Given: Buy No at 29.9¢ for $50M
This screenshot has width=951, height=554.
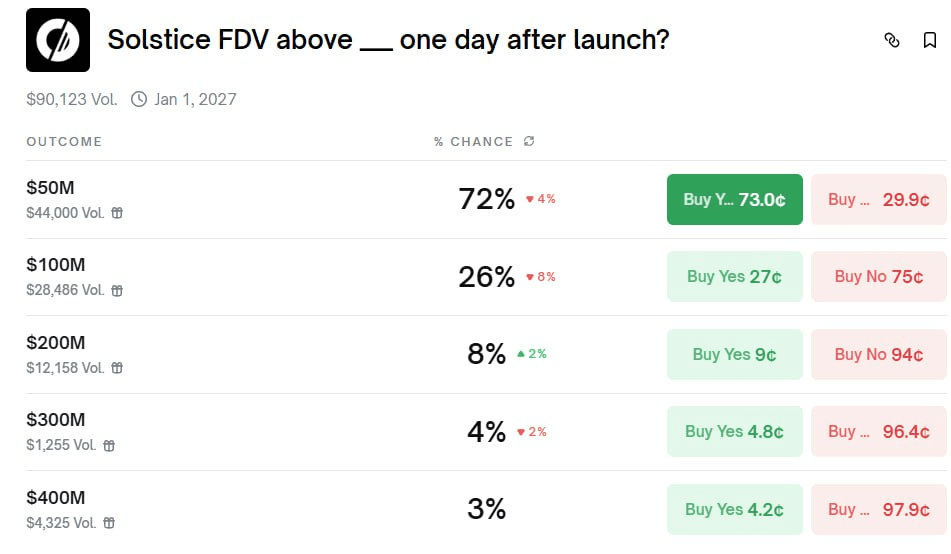Looking at the screenshot, I should tap(878, 199).
